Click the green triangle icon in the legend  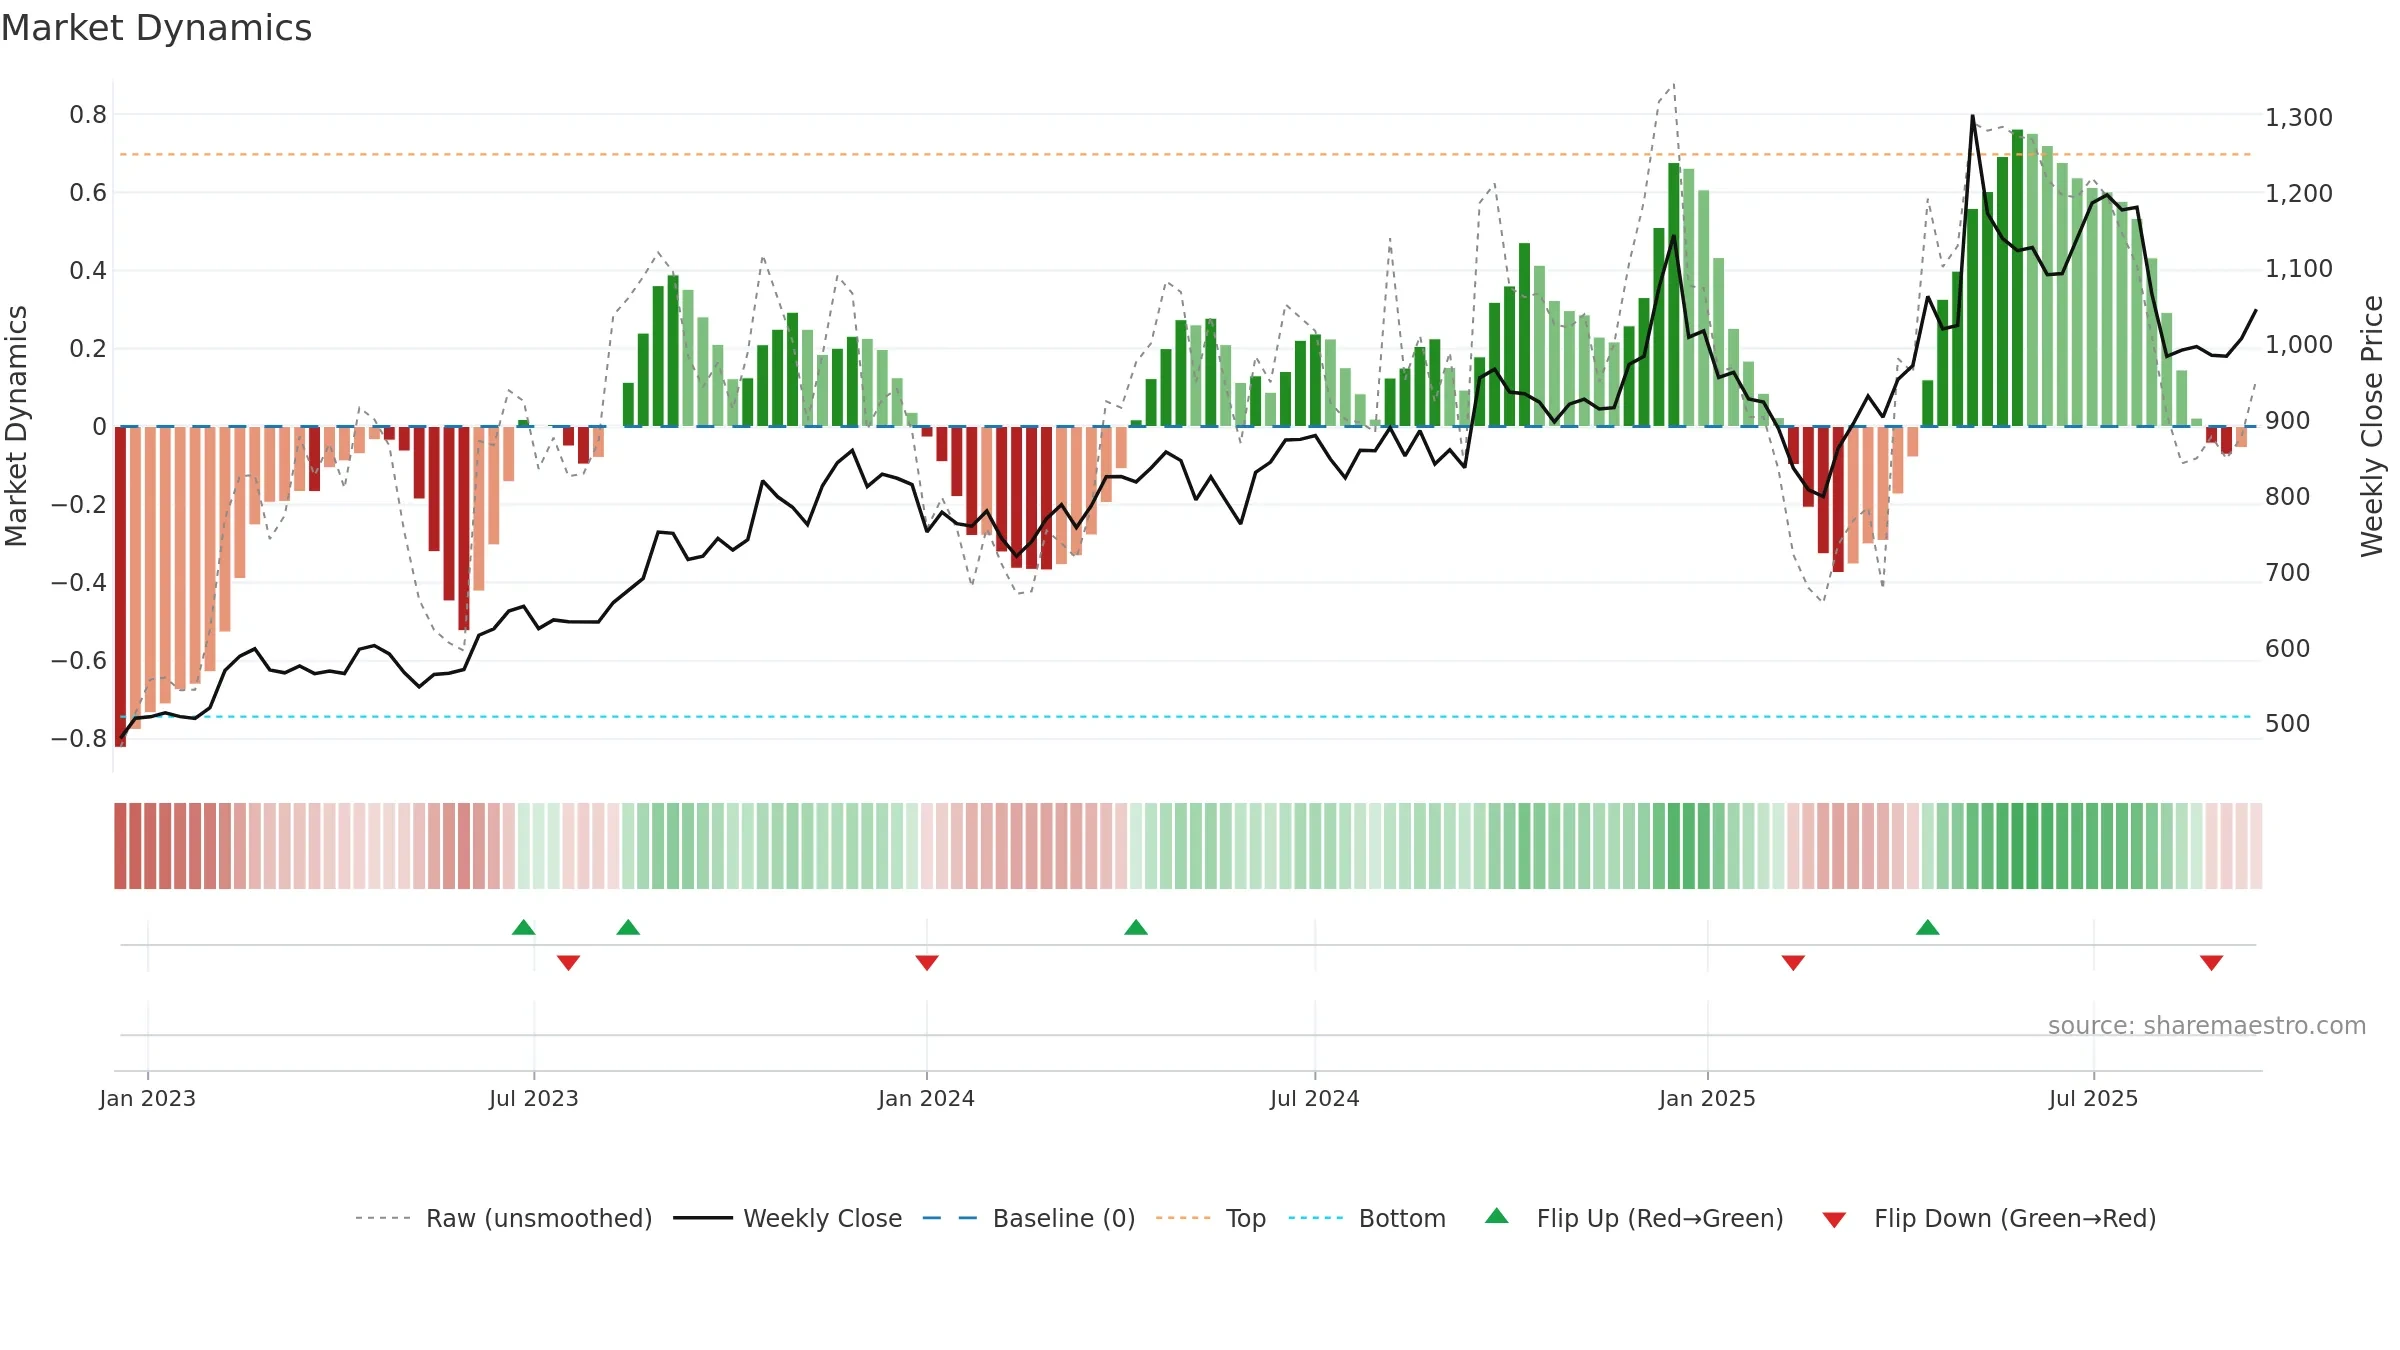click(x=1497, y=1216)
